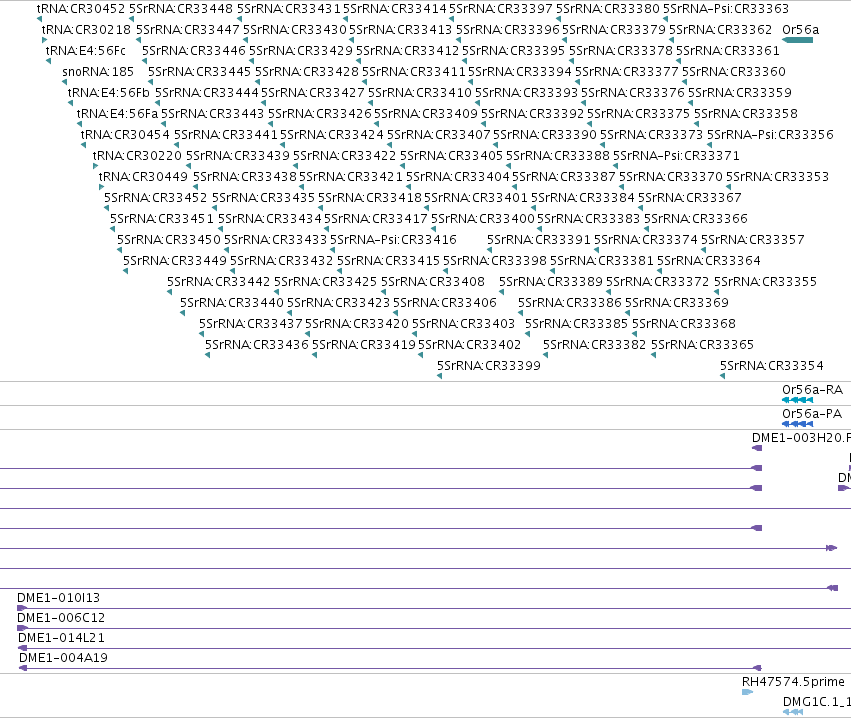Image resolution: width=851 pixels, height=718 pixels.
Task: Select the Or56a-RA transcript glyph
Action: point(797,400)
